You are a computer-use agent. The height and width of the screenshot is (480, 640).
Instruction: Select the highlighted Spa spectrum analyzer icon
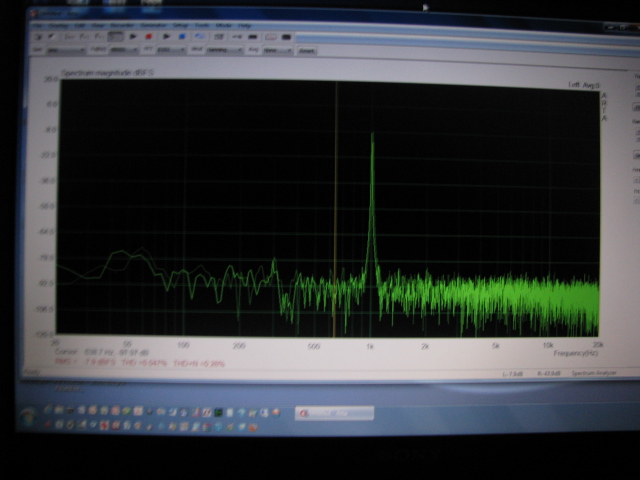pos(116,37)
